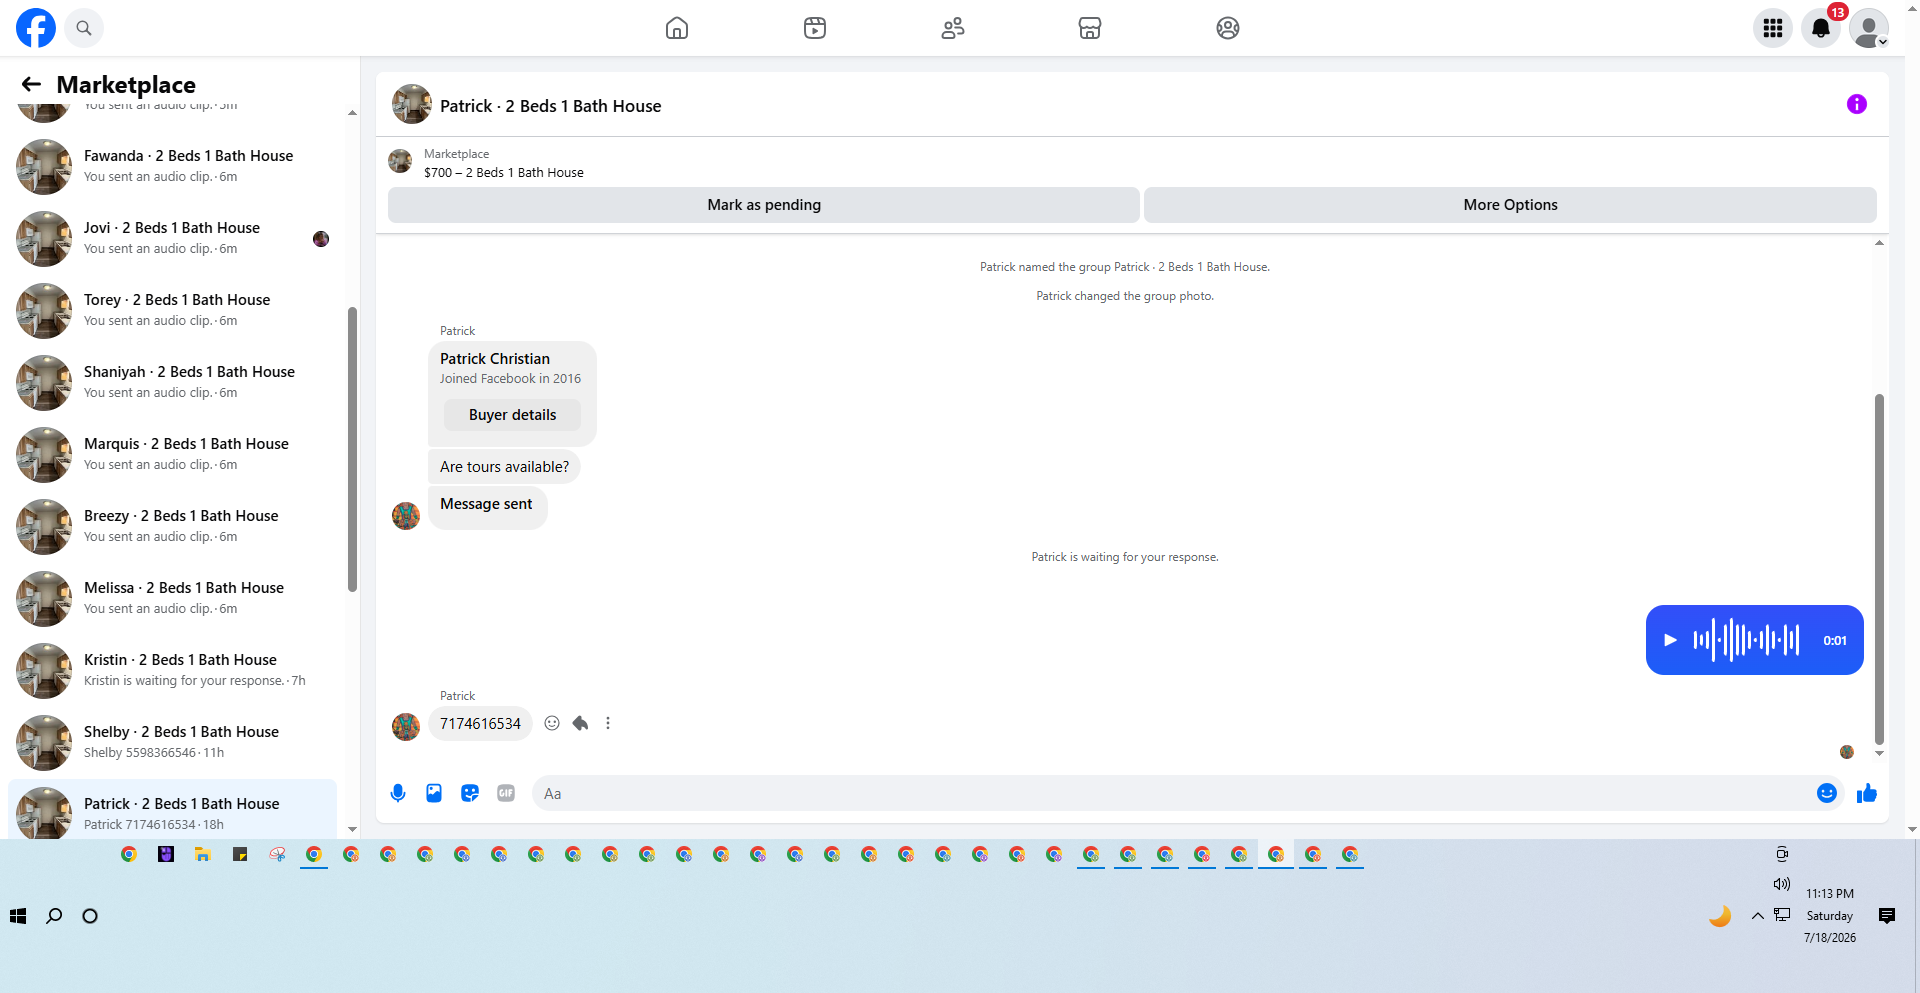Screen dimensions: 1920x993
Task: Open File Explorer from the taskbar
Action: point(203,854)
